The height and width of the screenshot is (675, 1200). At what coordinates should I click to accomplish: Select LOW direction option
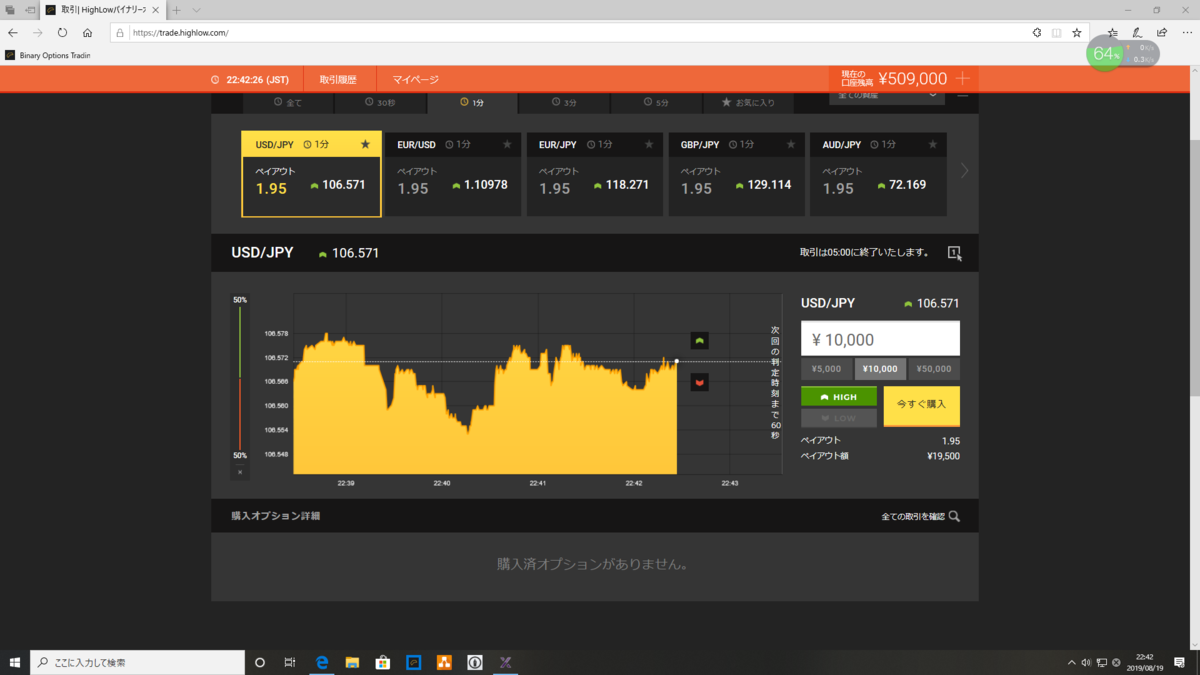[x=839, y=418]
